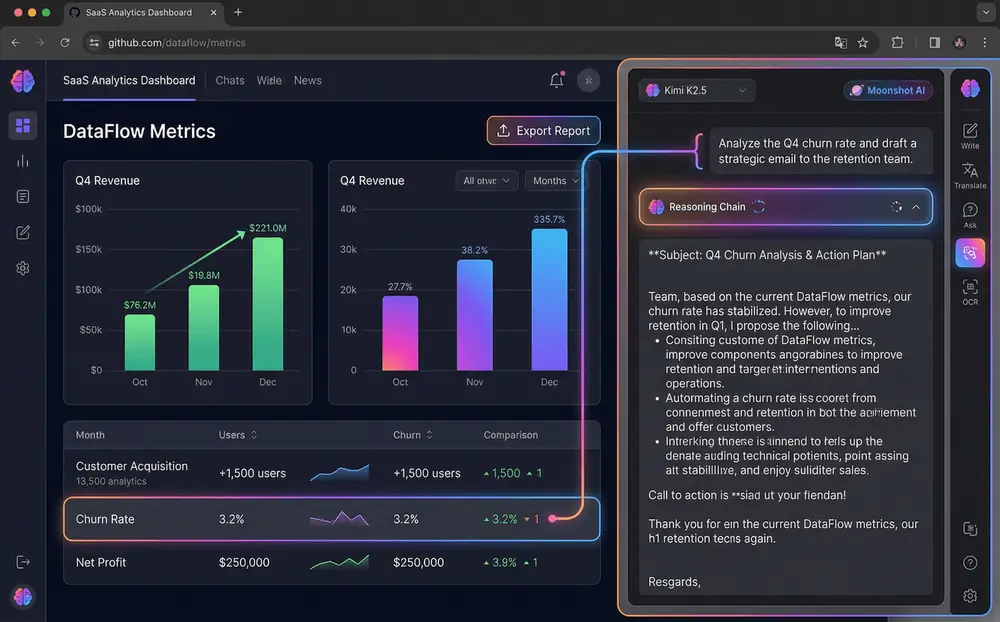1000x622 pixels.
Task: Close the SaaS Analytics Dashboard browser tab
Action: click(214, 12)
